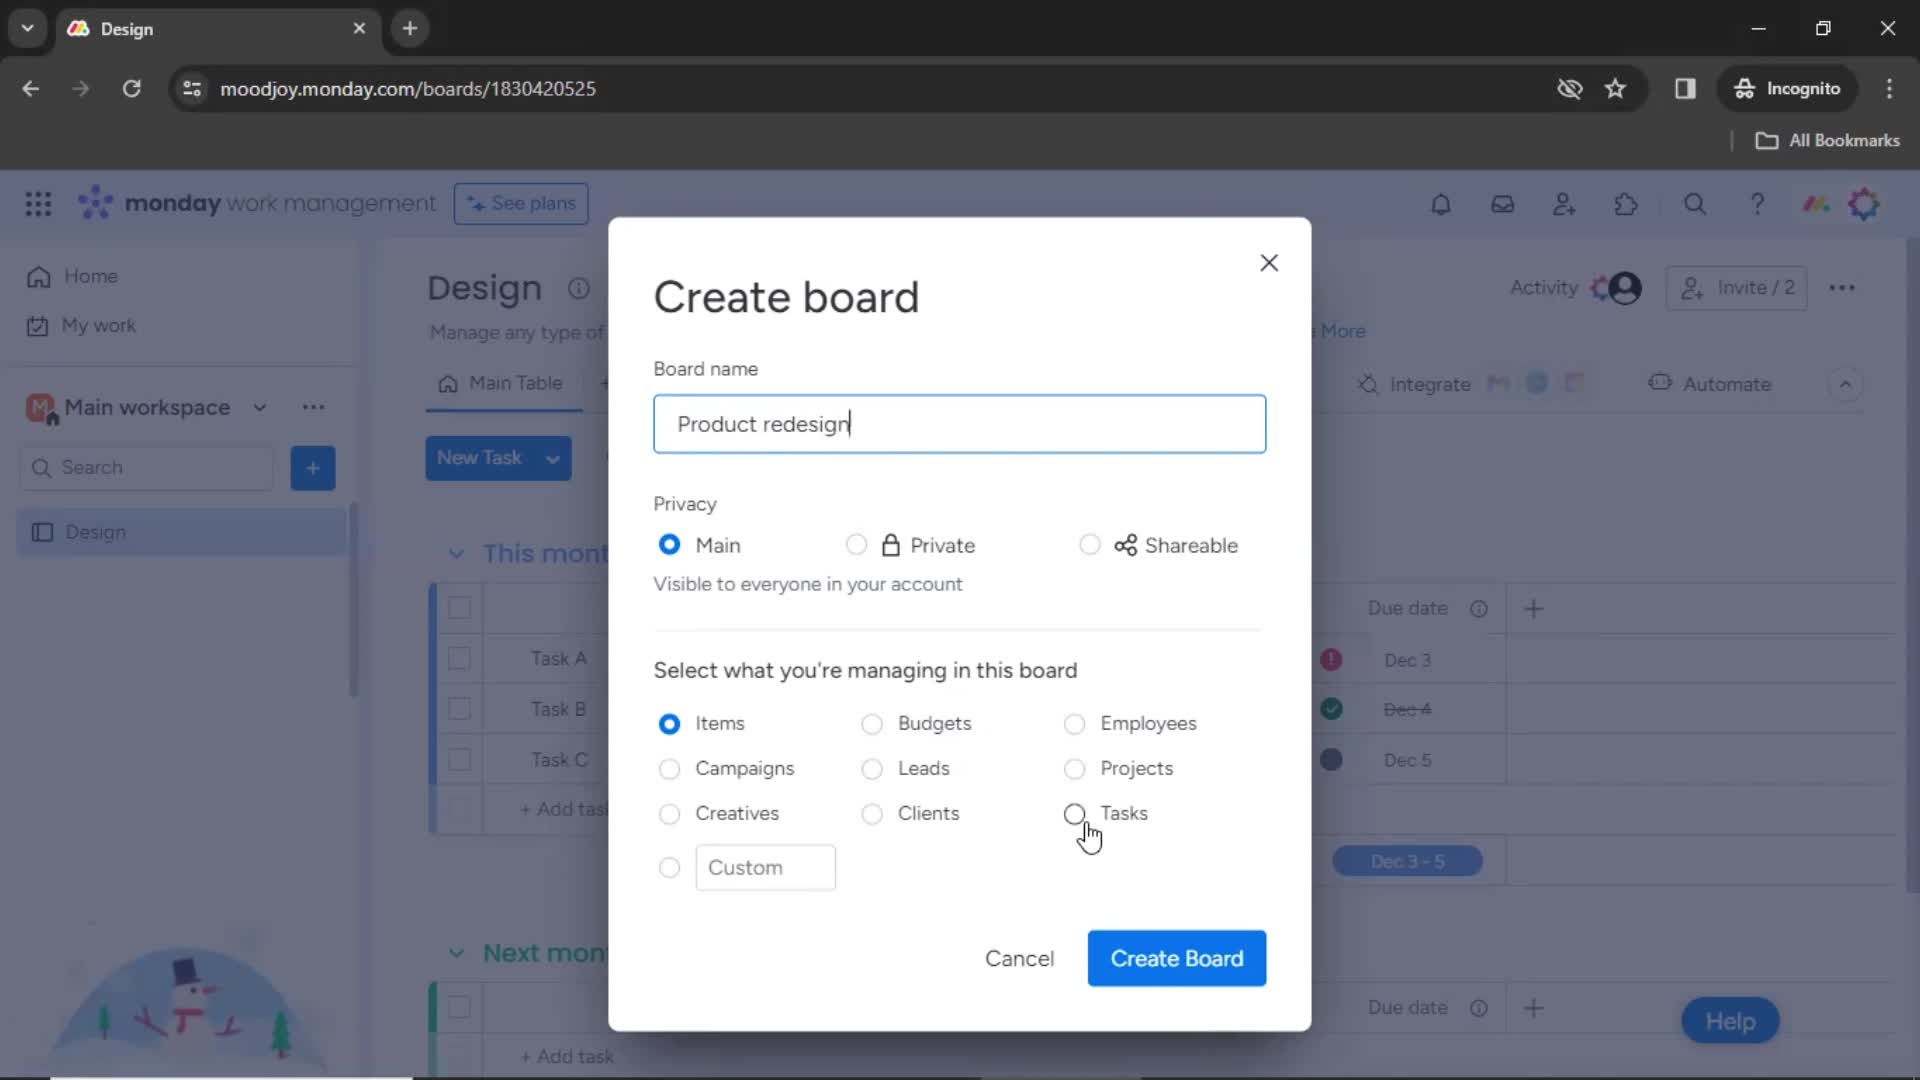Open the Main workspace dropdown menu

258,407
